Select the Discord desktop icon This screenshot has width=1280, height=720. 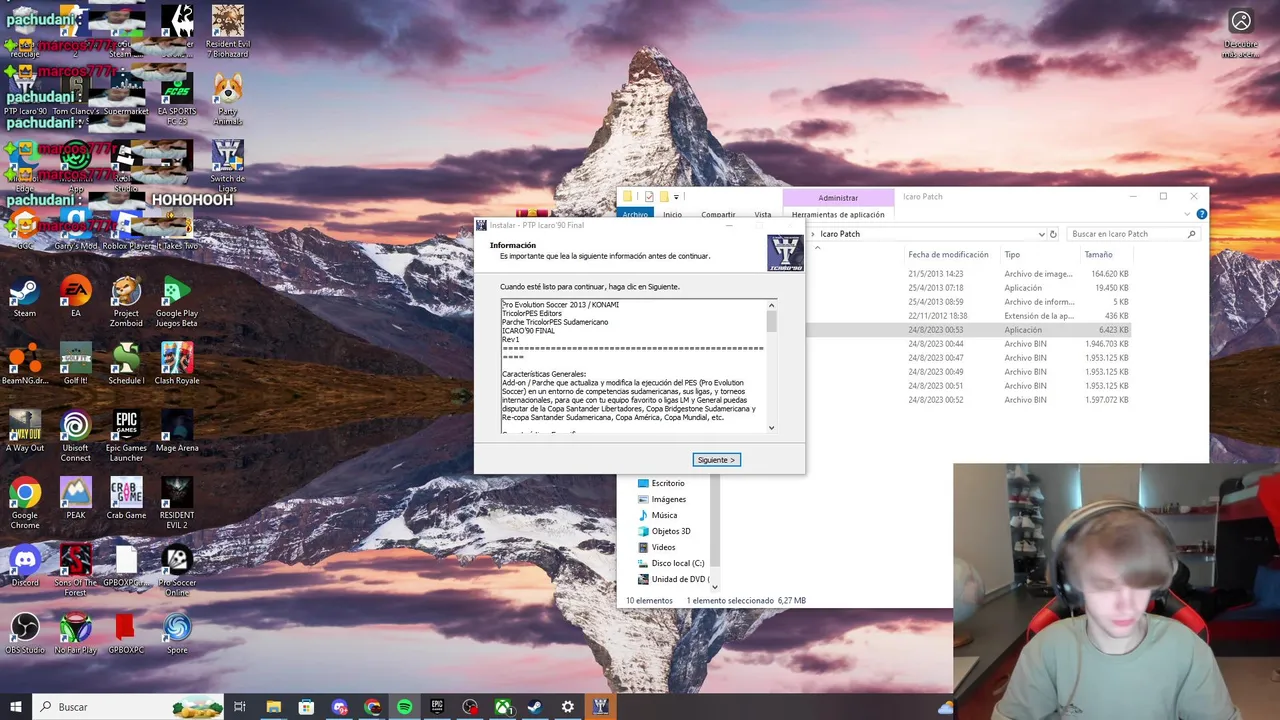[x=25, y=566]
